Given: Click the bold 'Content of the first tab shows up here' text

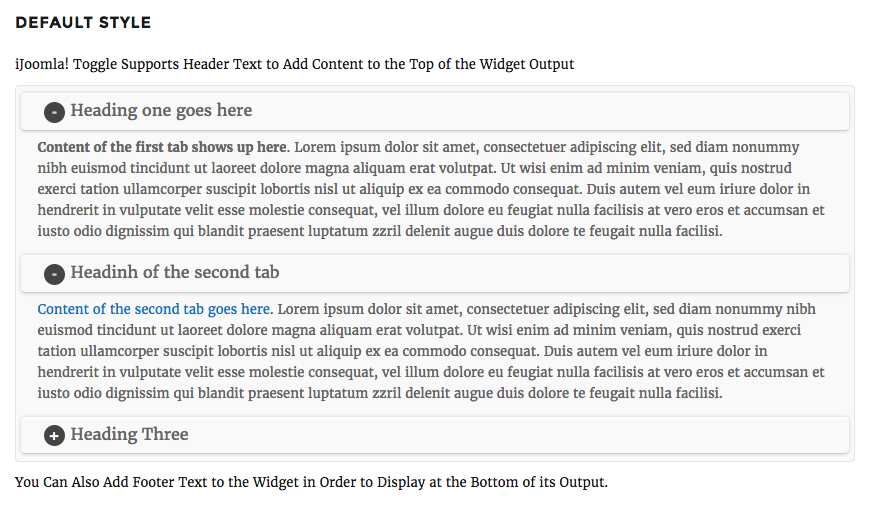Looking at the screenshot, I should [162, 147].
